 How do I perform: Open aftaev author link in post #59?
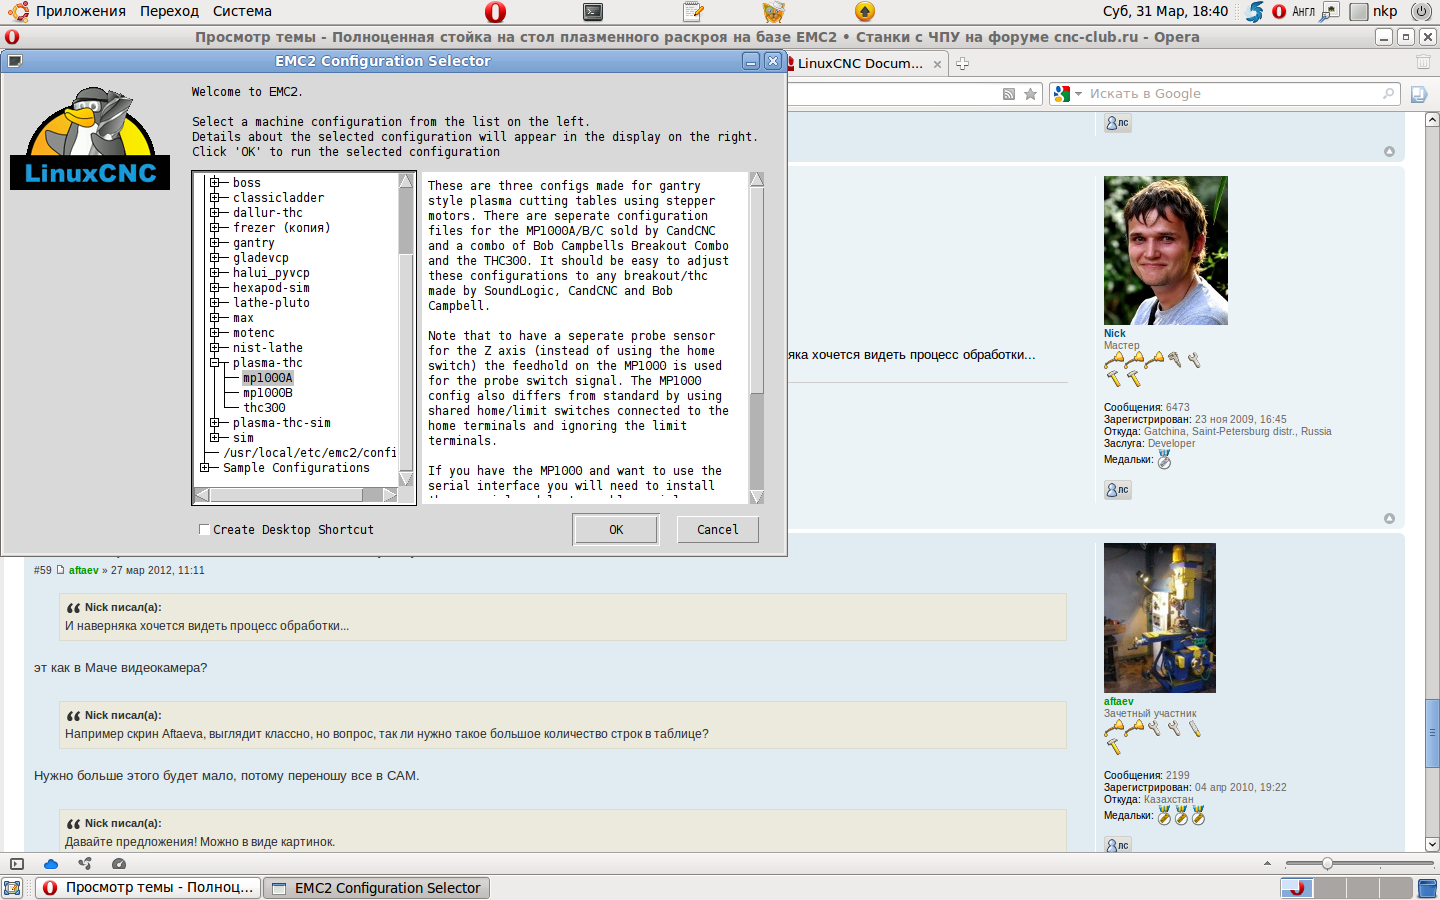84,571
